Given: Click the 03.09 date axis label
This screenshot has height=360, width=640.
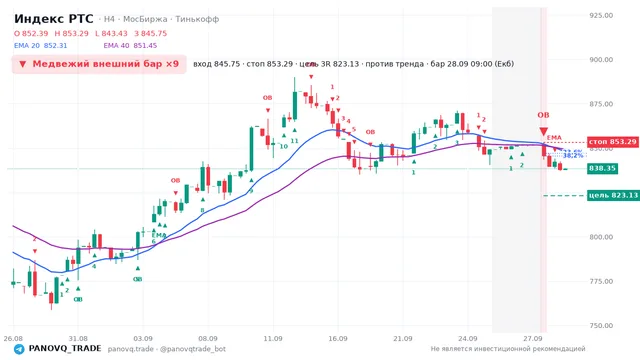Looking at the screenshot, I should pyautogui.click(x=143, y=339).
